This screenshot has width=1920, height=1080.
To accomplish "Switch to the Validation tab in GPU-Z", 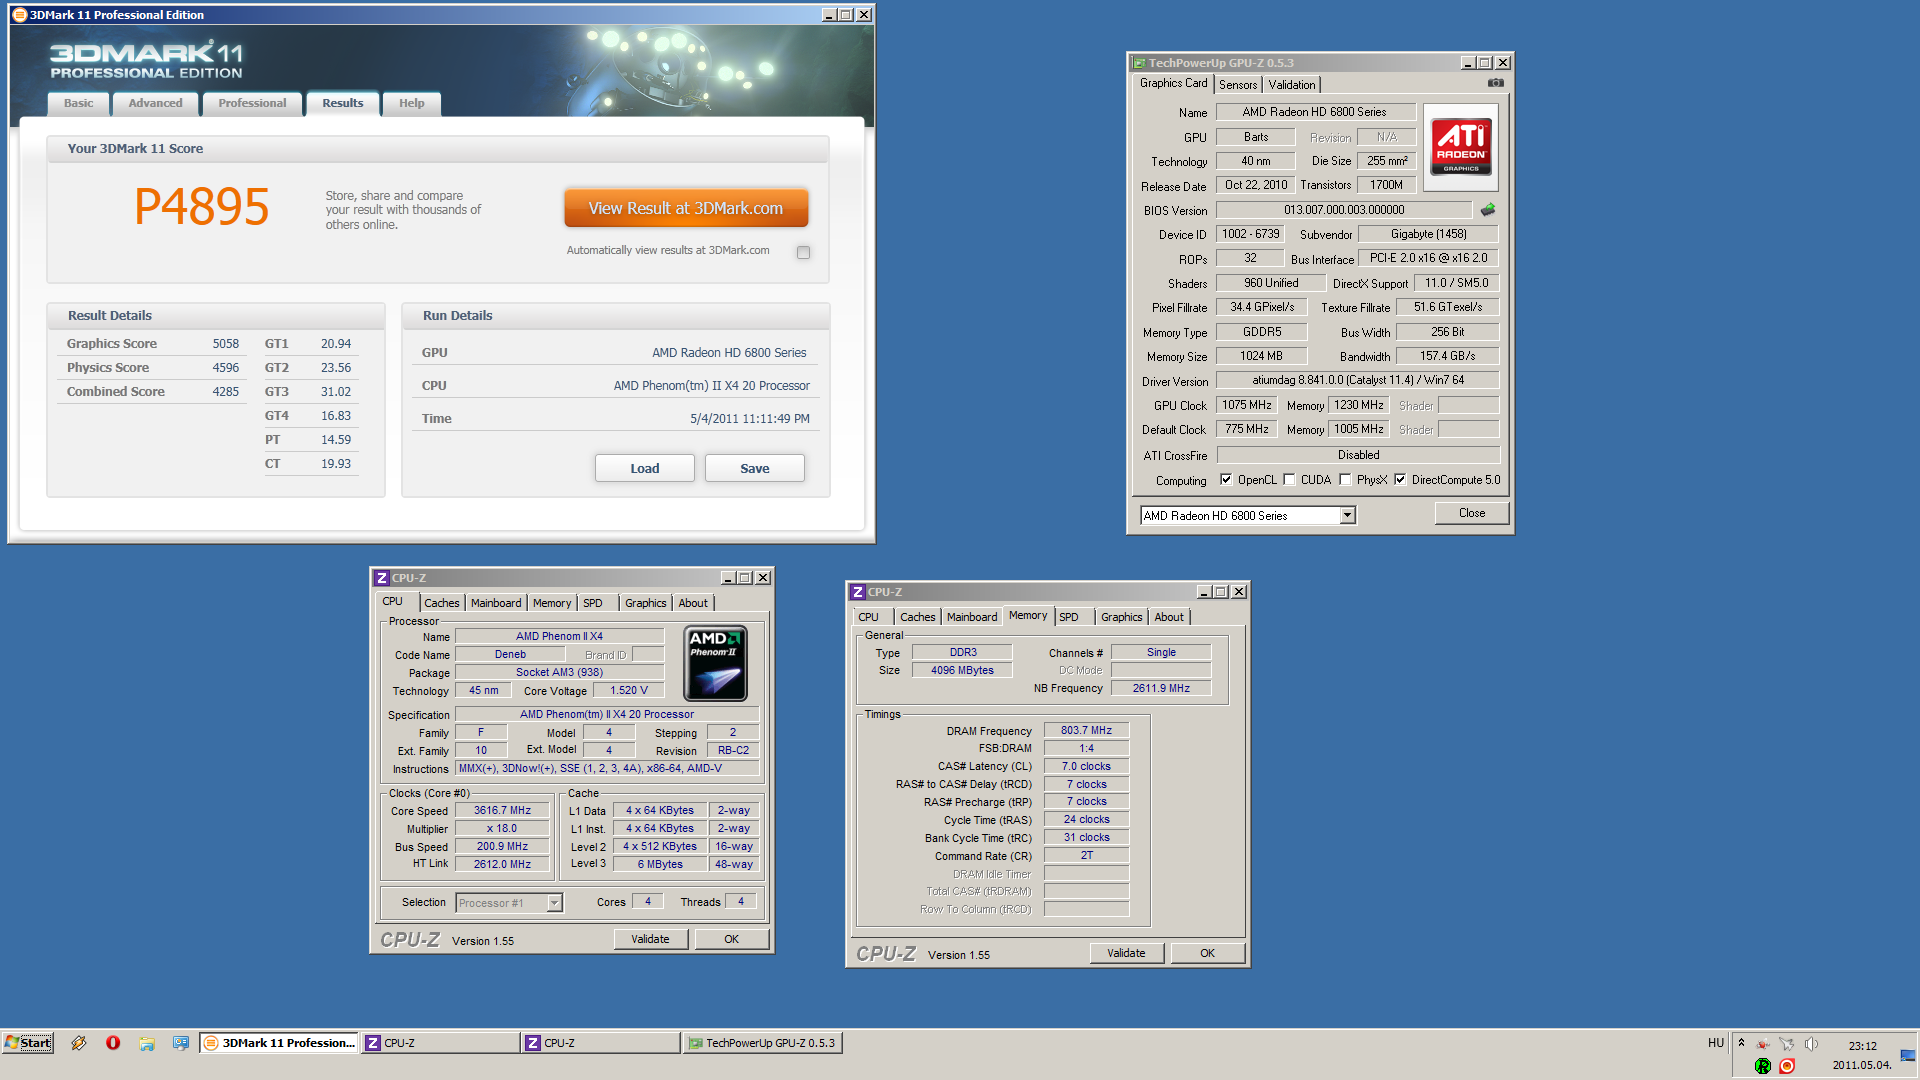I will [1292, 85].
